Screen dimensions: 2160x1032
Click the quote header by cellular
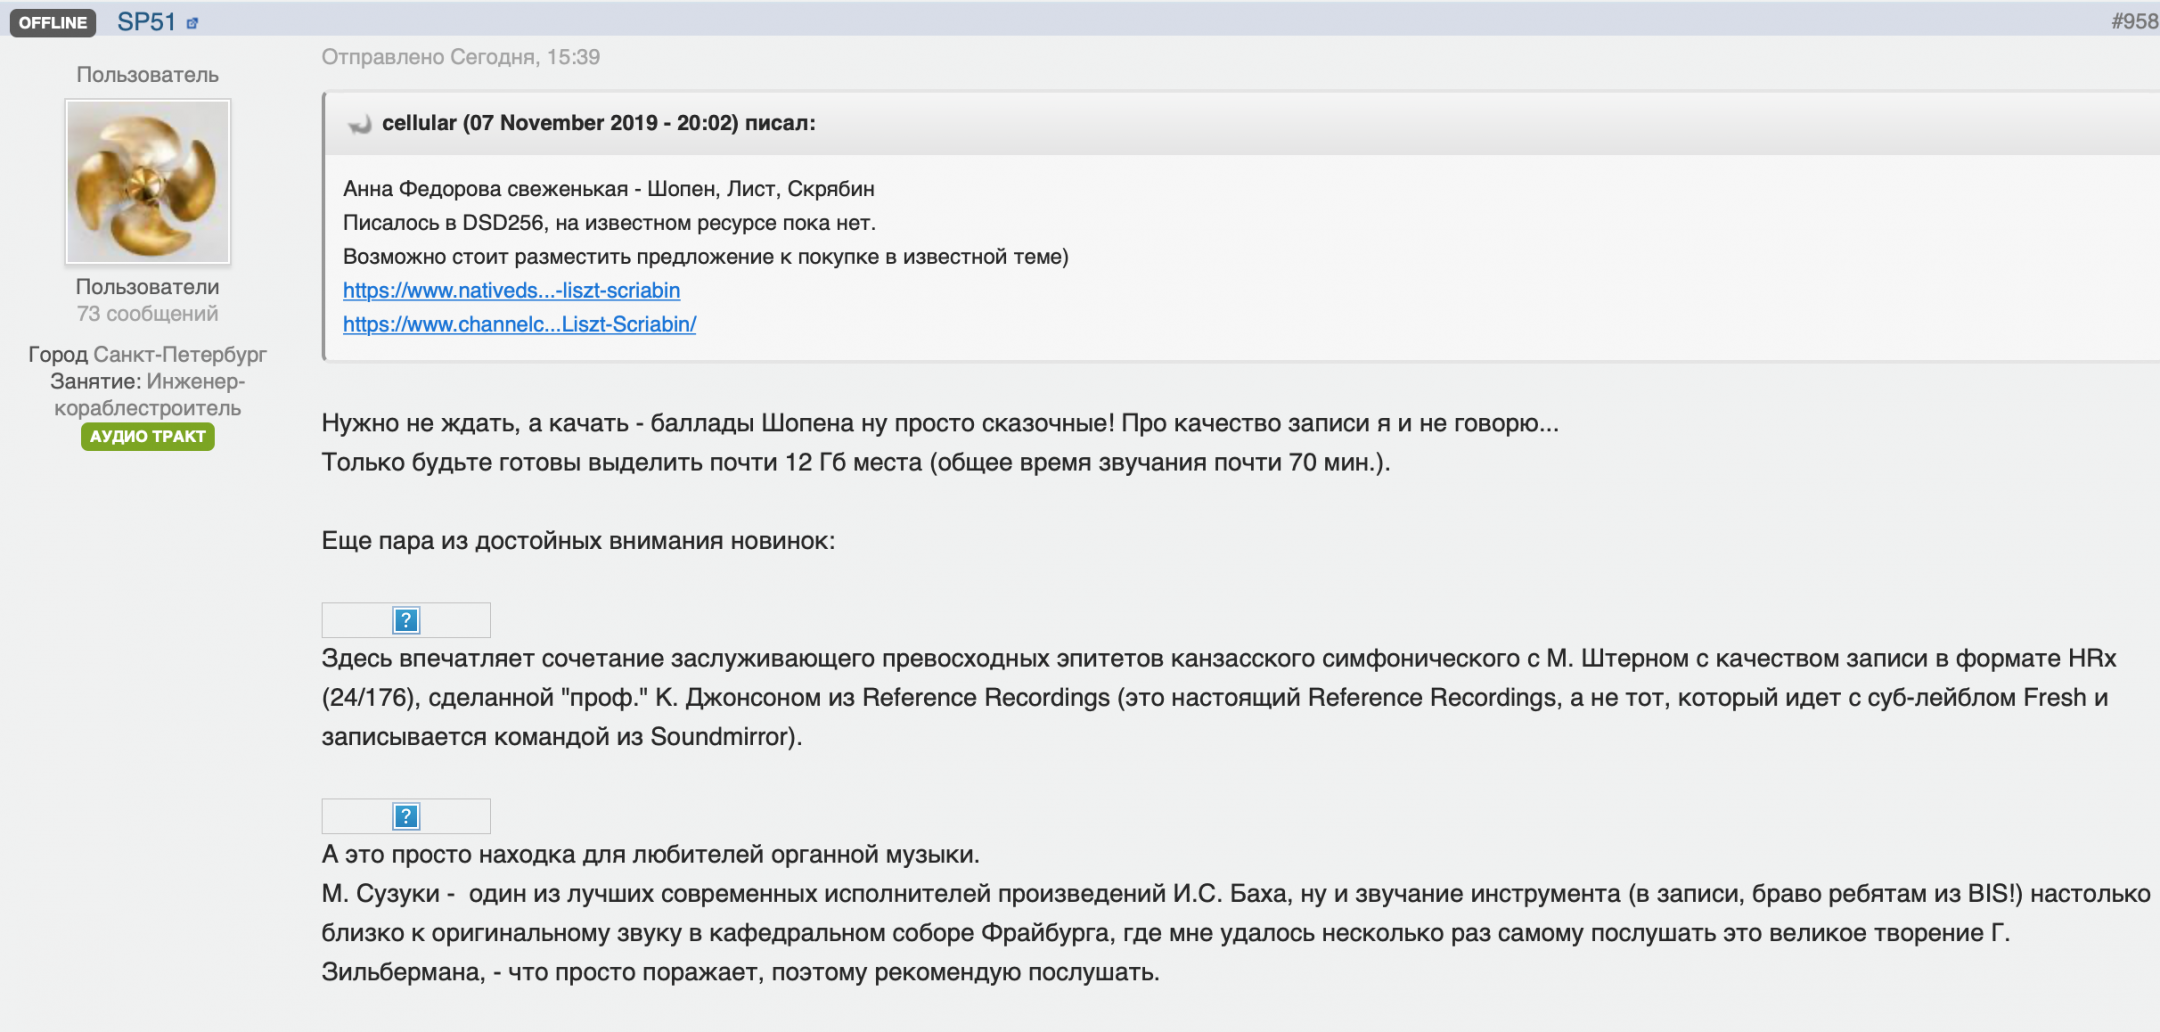[x=598, y=123]
